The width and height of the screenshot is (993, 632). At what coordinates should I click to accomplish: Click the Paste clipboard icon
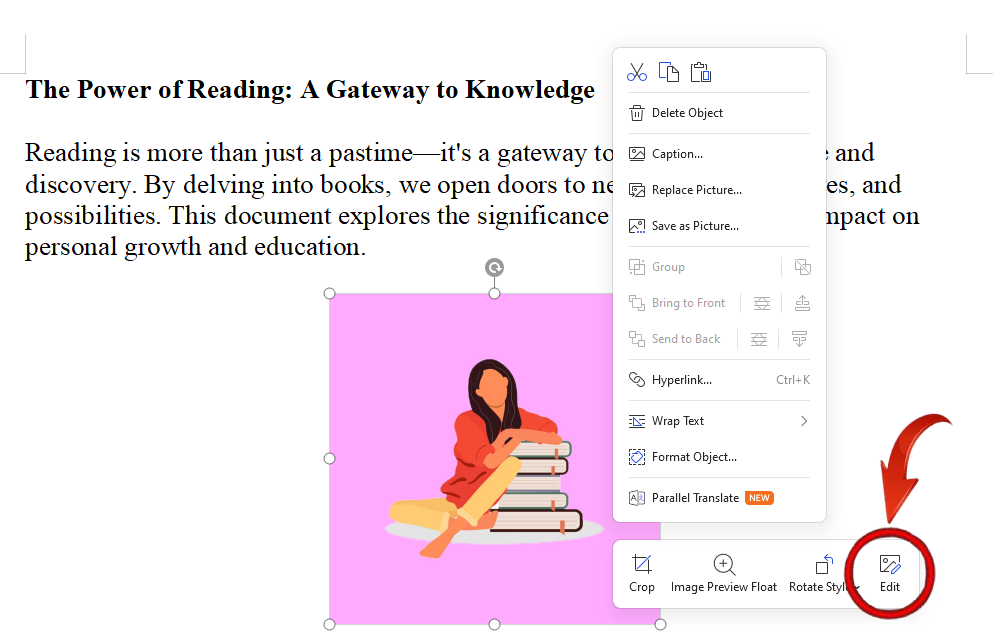coord(701,72)
